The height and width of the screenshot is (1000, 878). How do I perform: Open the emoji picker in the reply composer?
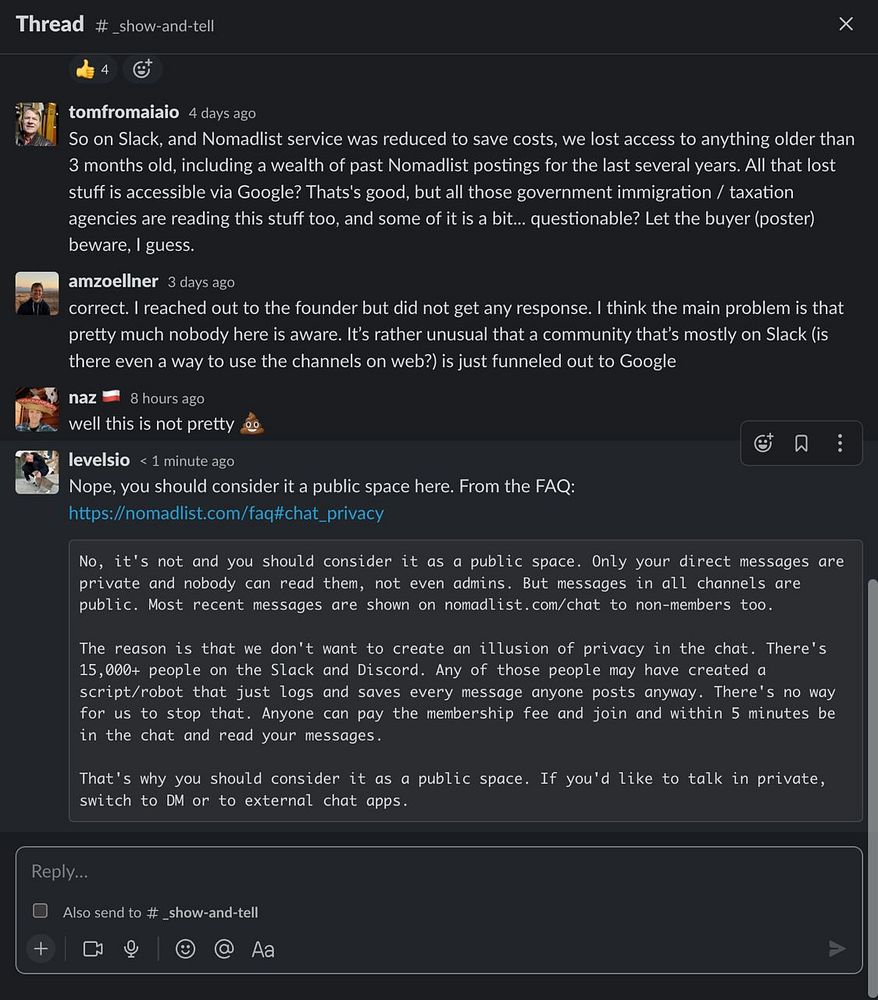[185, 949]
